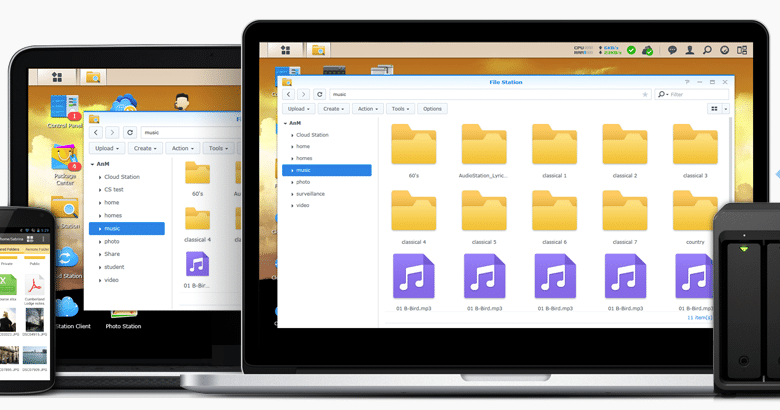This screenshot has width=780, height=410.
Task: Open the Action dropdown in laptop File Station
Action: (x=368, y=108)
